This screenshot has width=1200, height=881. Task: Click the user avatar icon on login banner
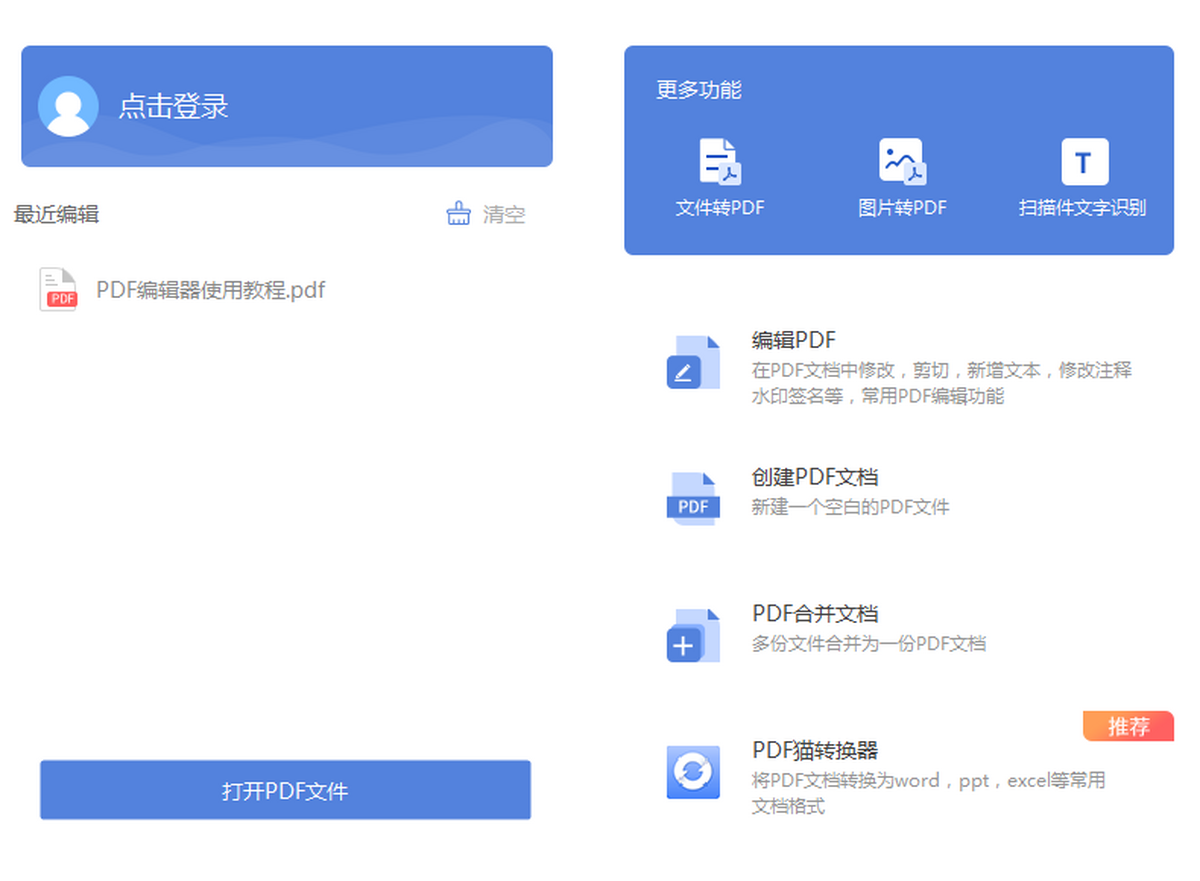(x=68, y=107)
